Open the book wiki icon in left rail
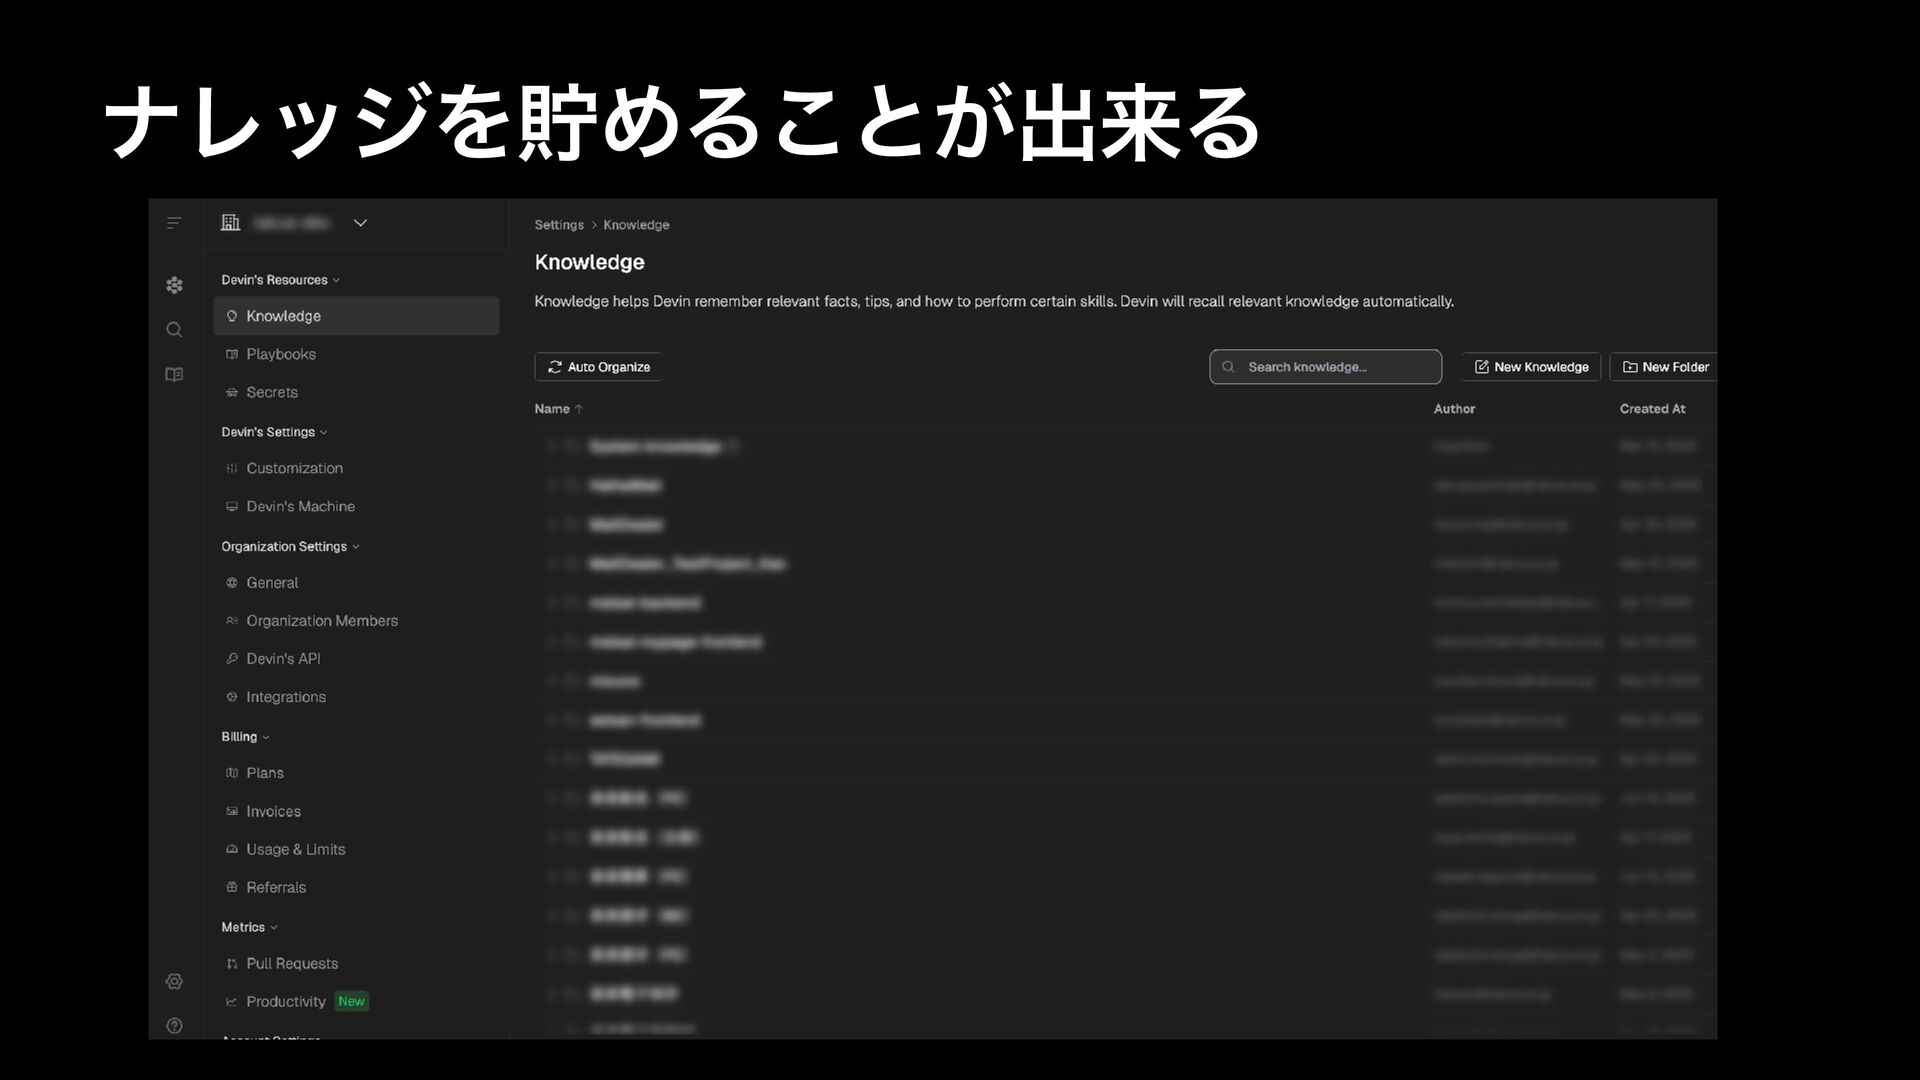 point(174,375)
